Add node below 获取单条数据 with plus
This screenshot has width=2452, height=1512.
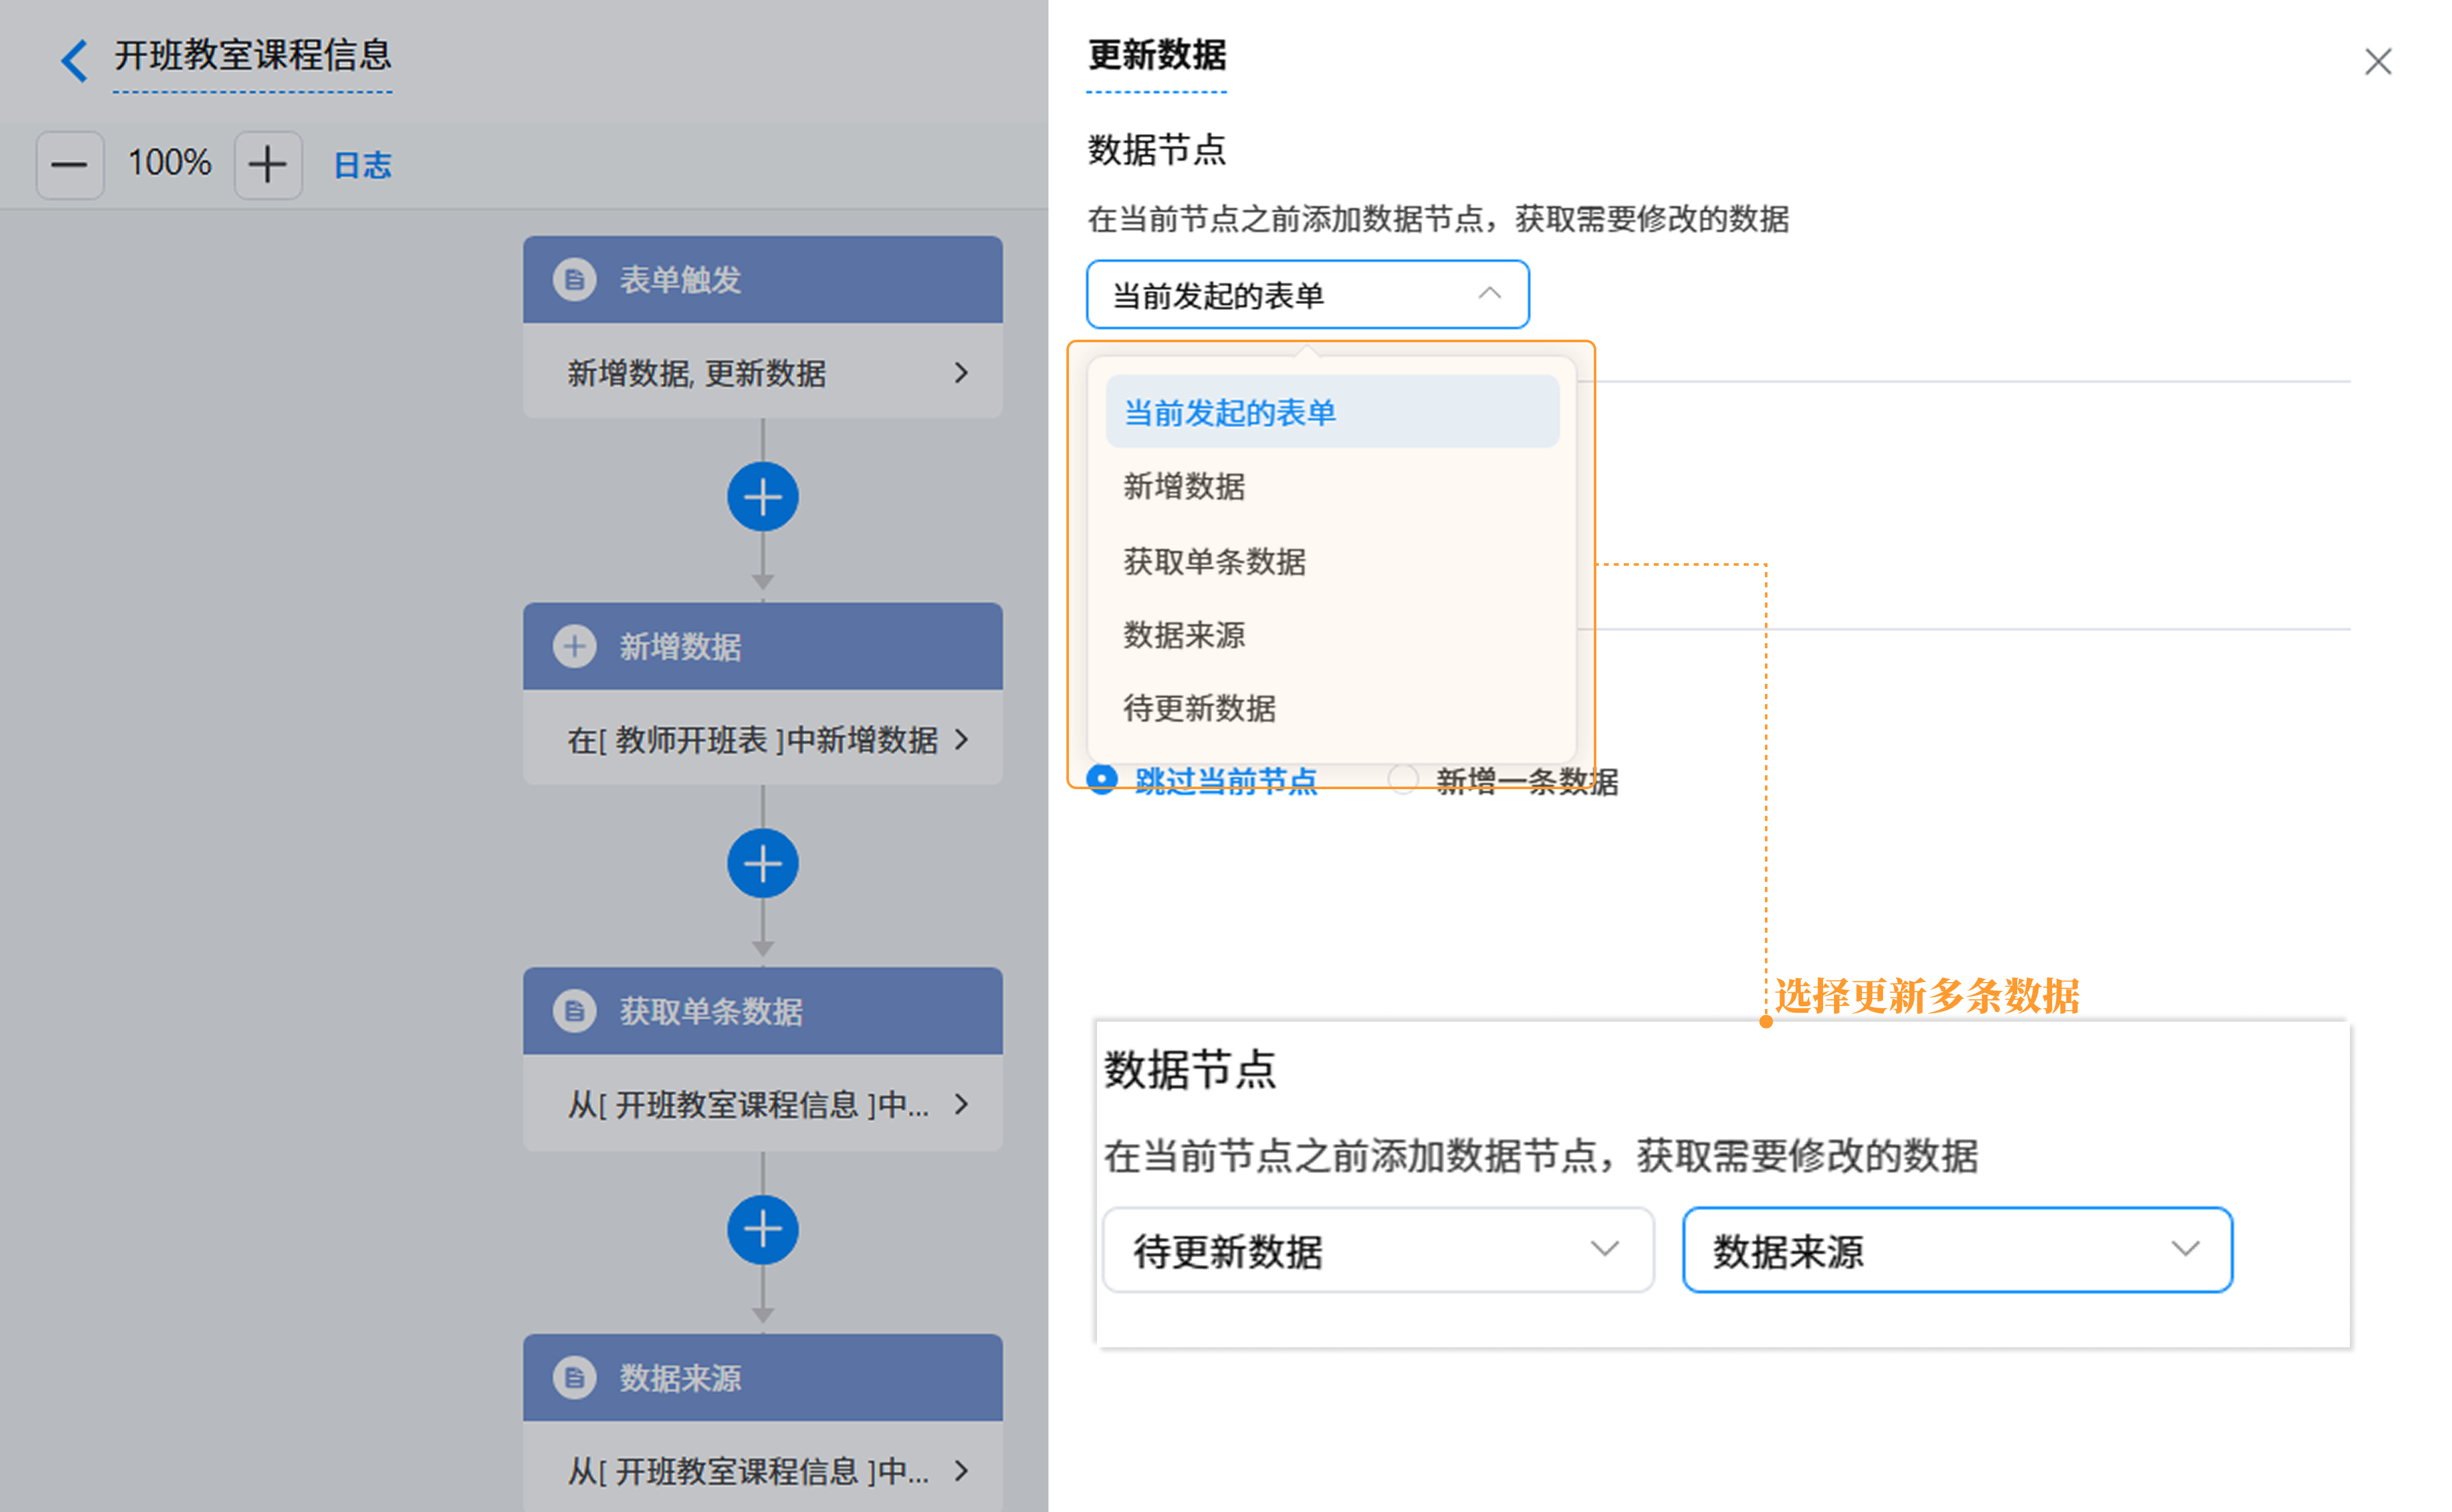(x=763, y=1230)
